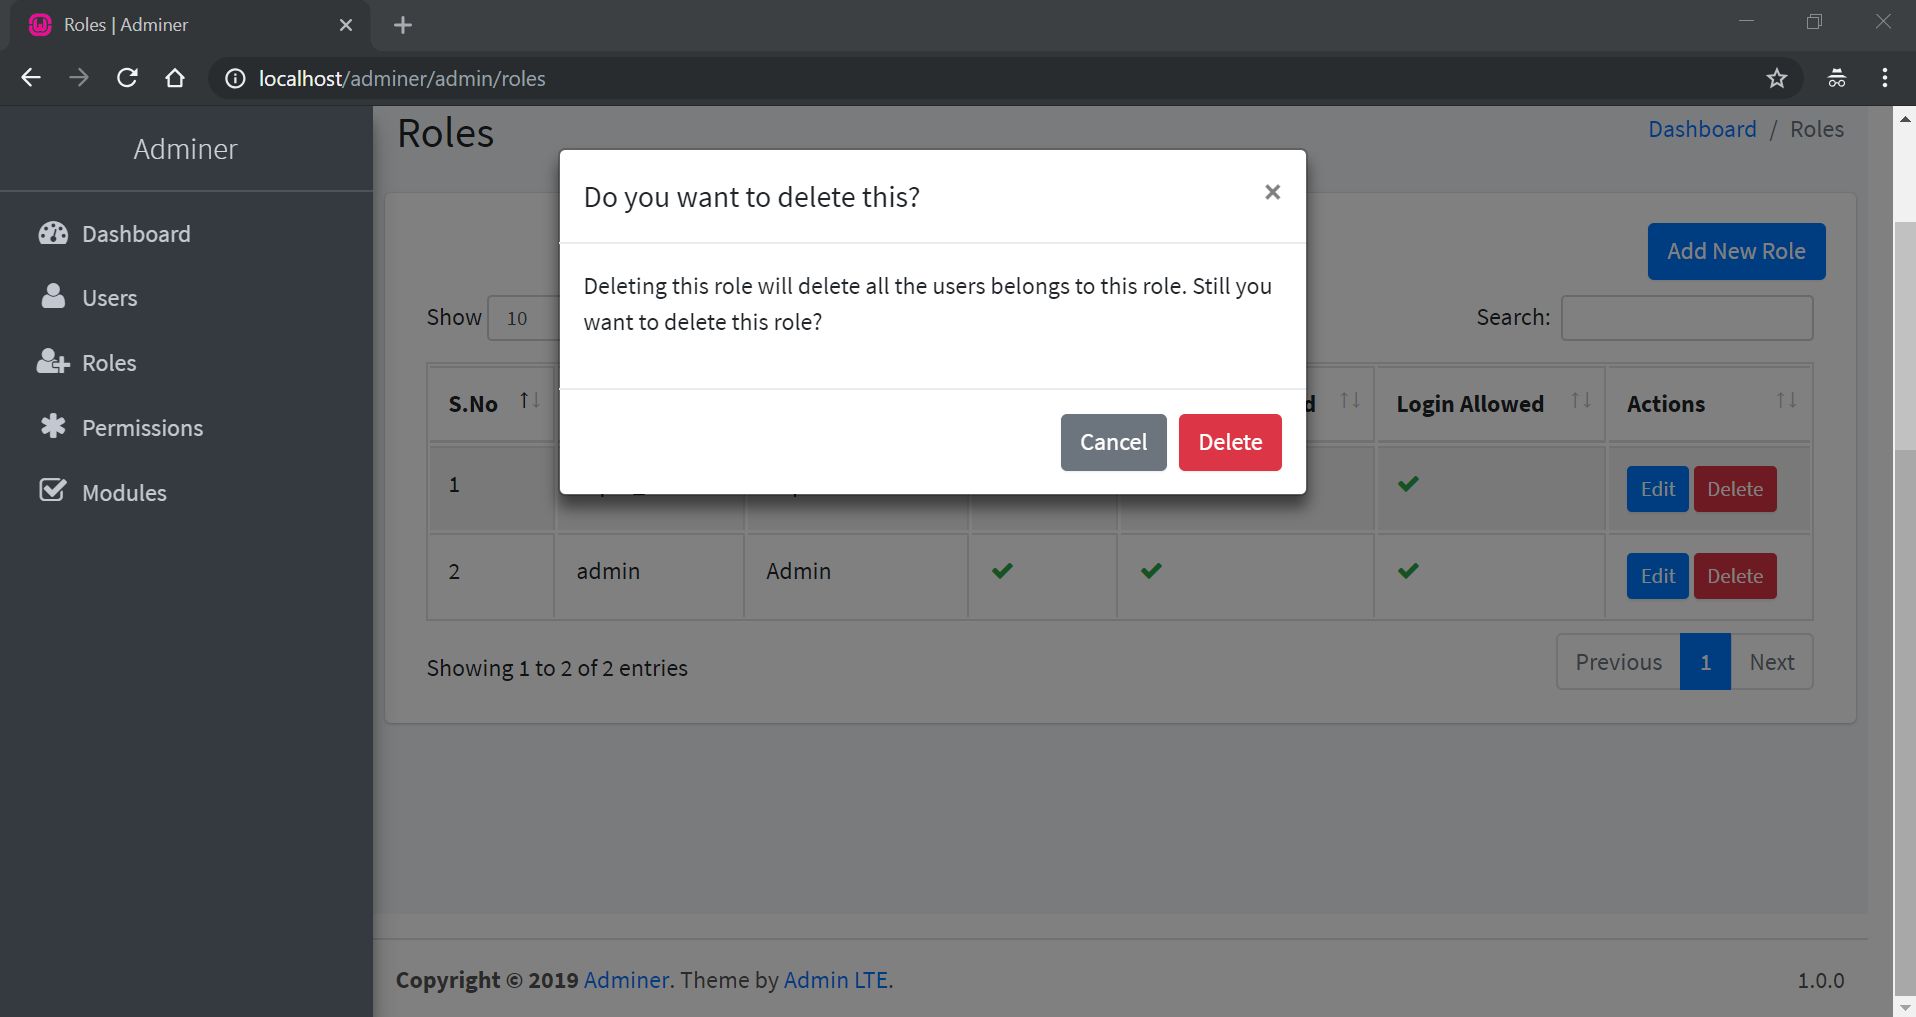This screenshot has height=1017, width=1916.
Task: Sort by the Login Allowed column arrows
Action: pyautogui.click(x=1580, y=401)
